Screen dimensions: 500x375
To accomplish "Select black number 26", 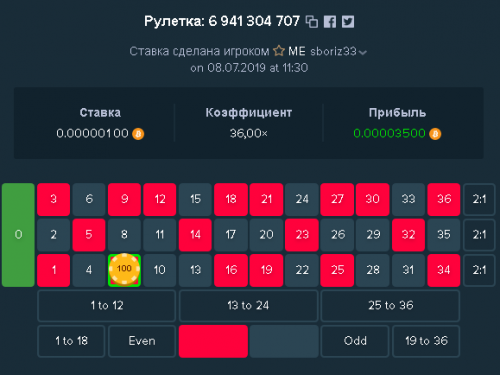I will [x=337, y=235].
